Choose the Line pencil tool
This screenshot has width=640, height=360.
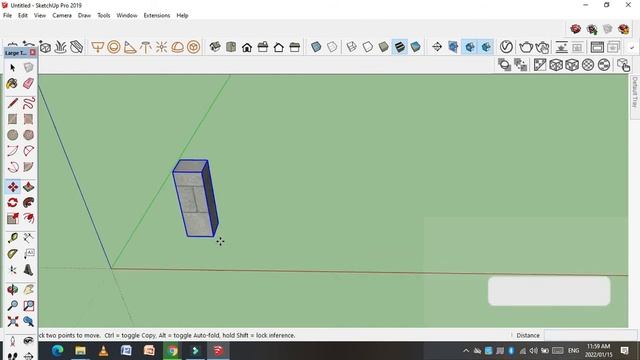12,103
